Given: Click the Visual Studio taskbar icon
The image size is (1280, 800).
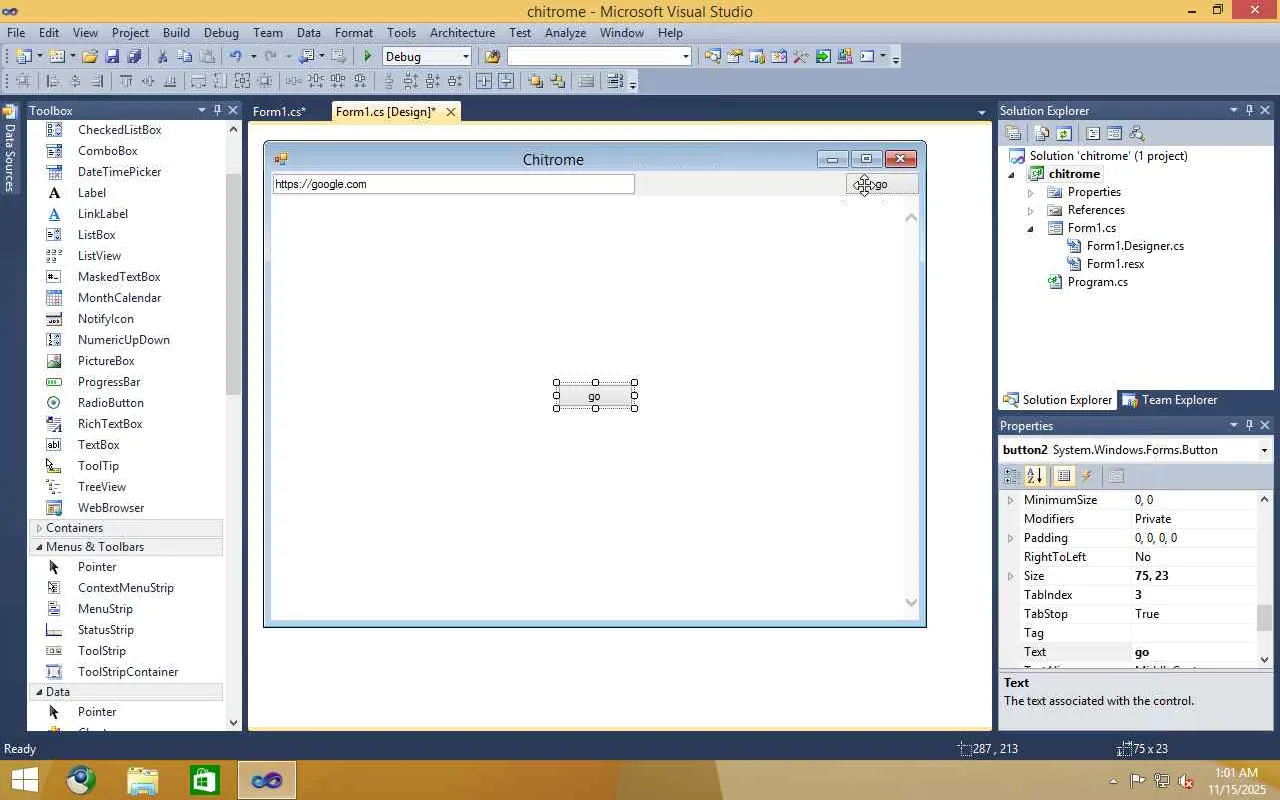Looking at the screenshot, I should [x=267, y=780].
